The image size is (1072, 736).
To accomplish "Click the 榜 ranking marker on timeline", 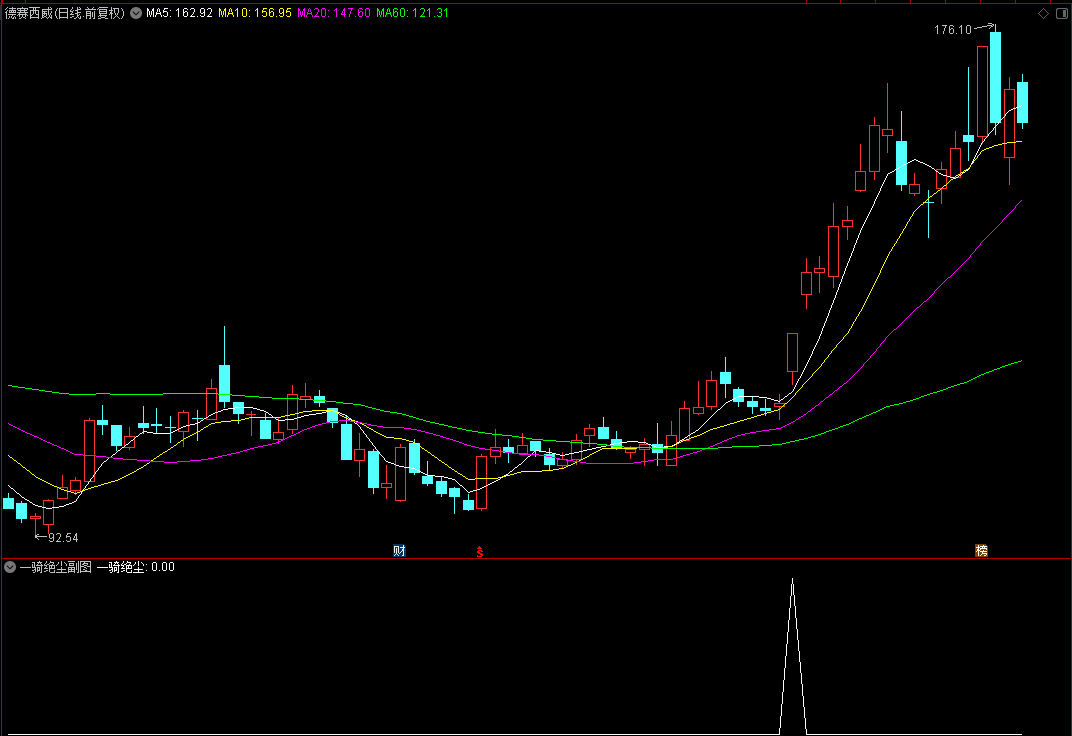I will (x=981, y=551).
